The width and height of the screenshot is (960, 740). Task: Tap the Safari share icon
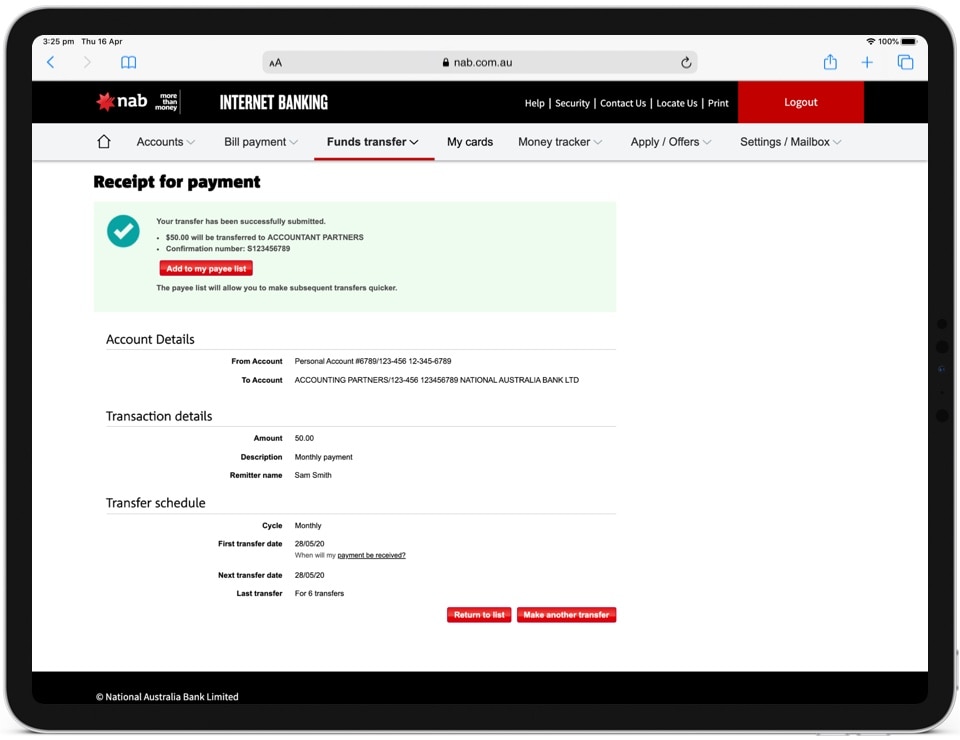point(830,62)
